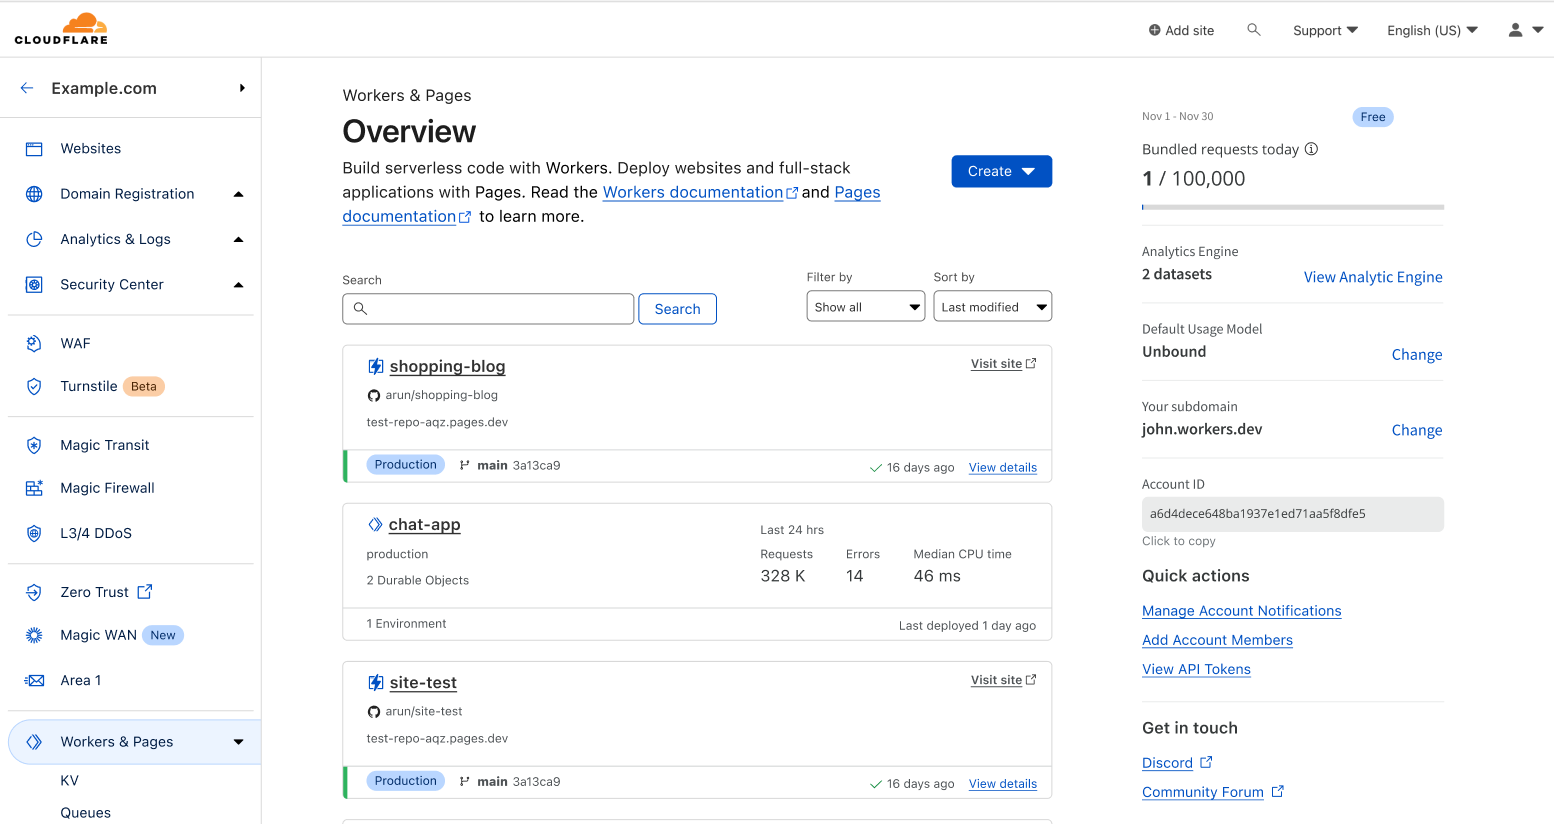Click the Websites icon in sidebar
The width and height of the screenshot is (1554, 824).
(34, 149)
